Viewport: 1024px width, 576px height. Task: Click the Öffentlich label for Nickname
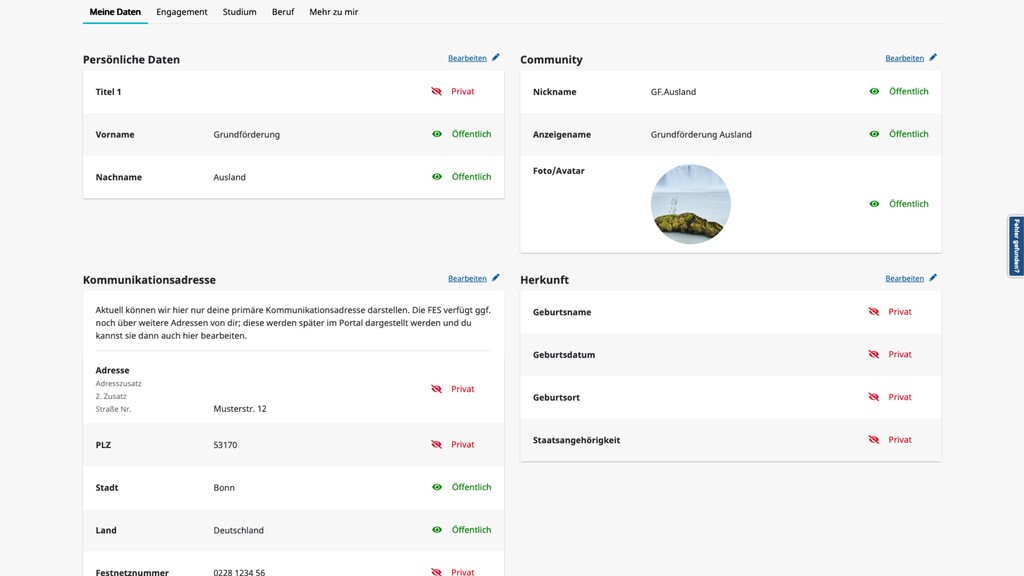[x=908, y=91]
